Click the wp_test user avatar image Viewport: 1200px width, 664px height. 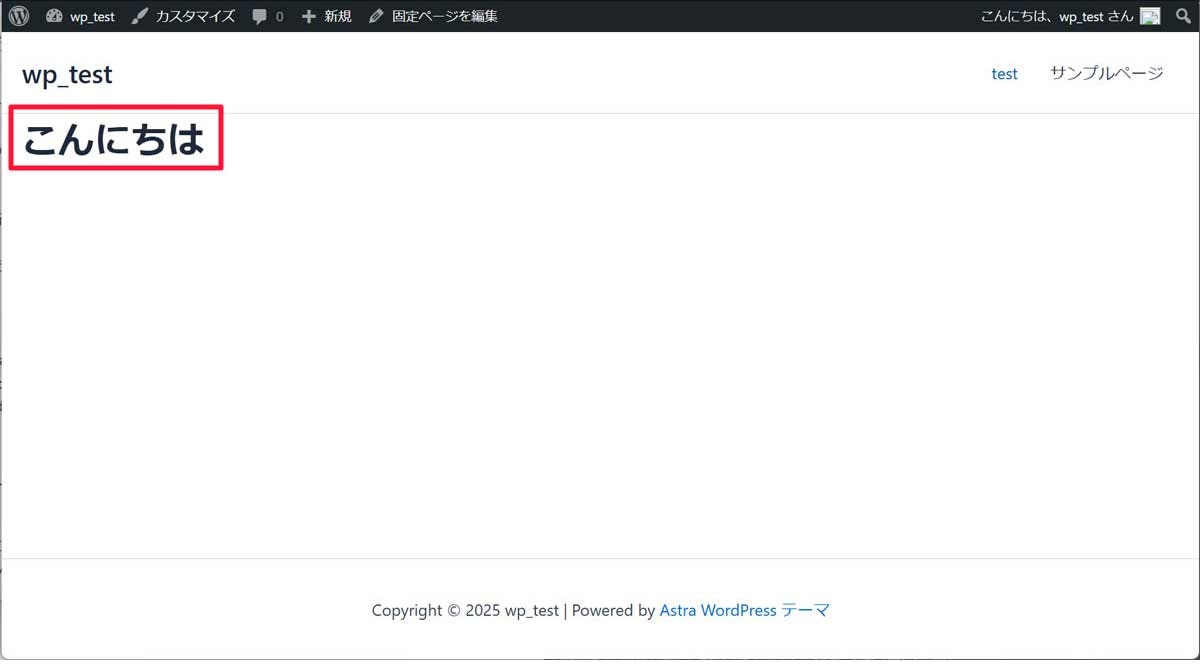click(1148, 15)
